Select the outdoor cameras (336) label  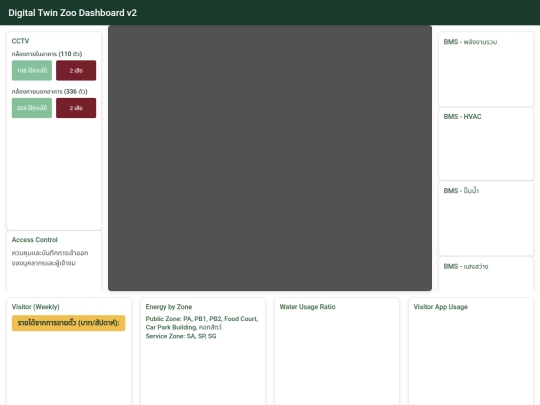tap(50, 91)
